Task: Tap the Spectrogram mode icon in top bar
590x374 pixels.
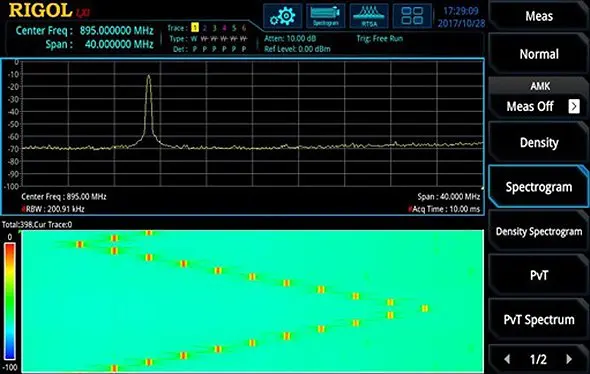Action: tap(325, 16)
